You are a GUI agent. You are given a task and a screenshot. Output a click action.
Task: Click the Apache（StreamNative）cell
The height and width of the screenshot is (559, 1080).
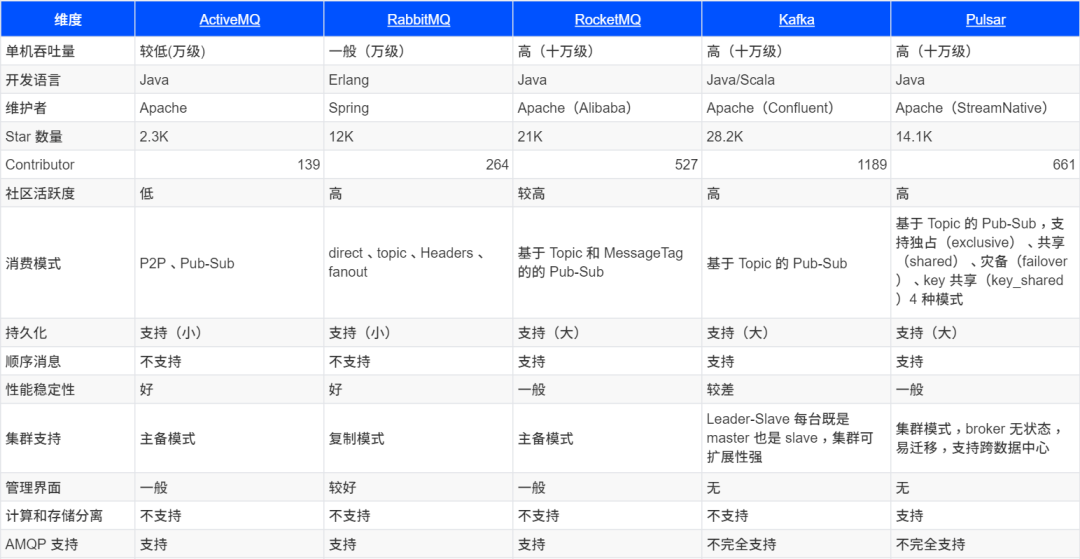986,108
